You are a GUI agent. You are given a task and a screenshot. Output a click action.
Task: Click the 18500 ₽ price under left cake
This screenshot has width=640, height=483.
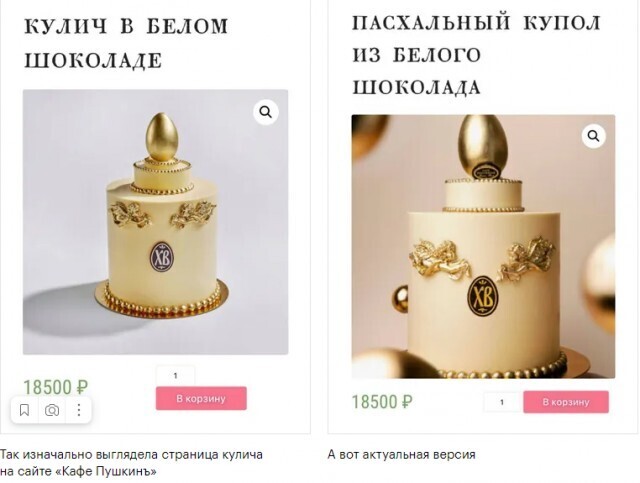56,387
